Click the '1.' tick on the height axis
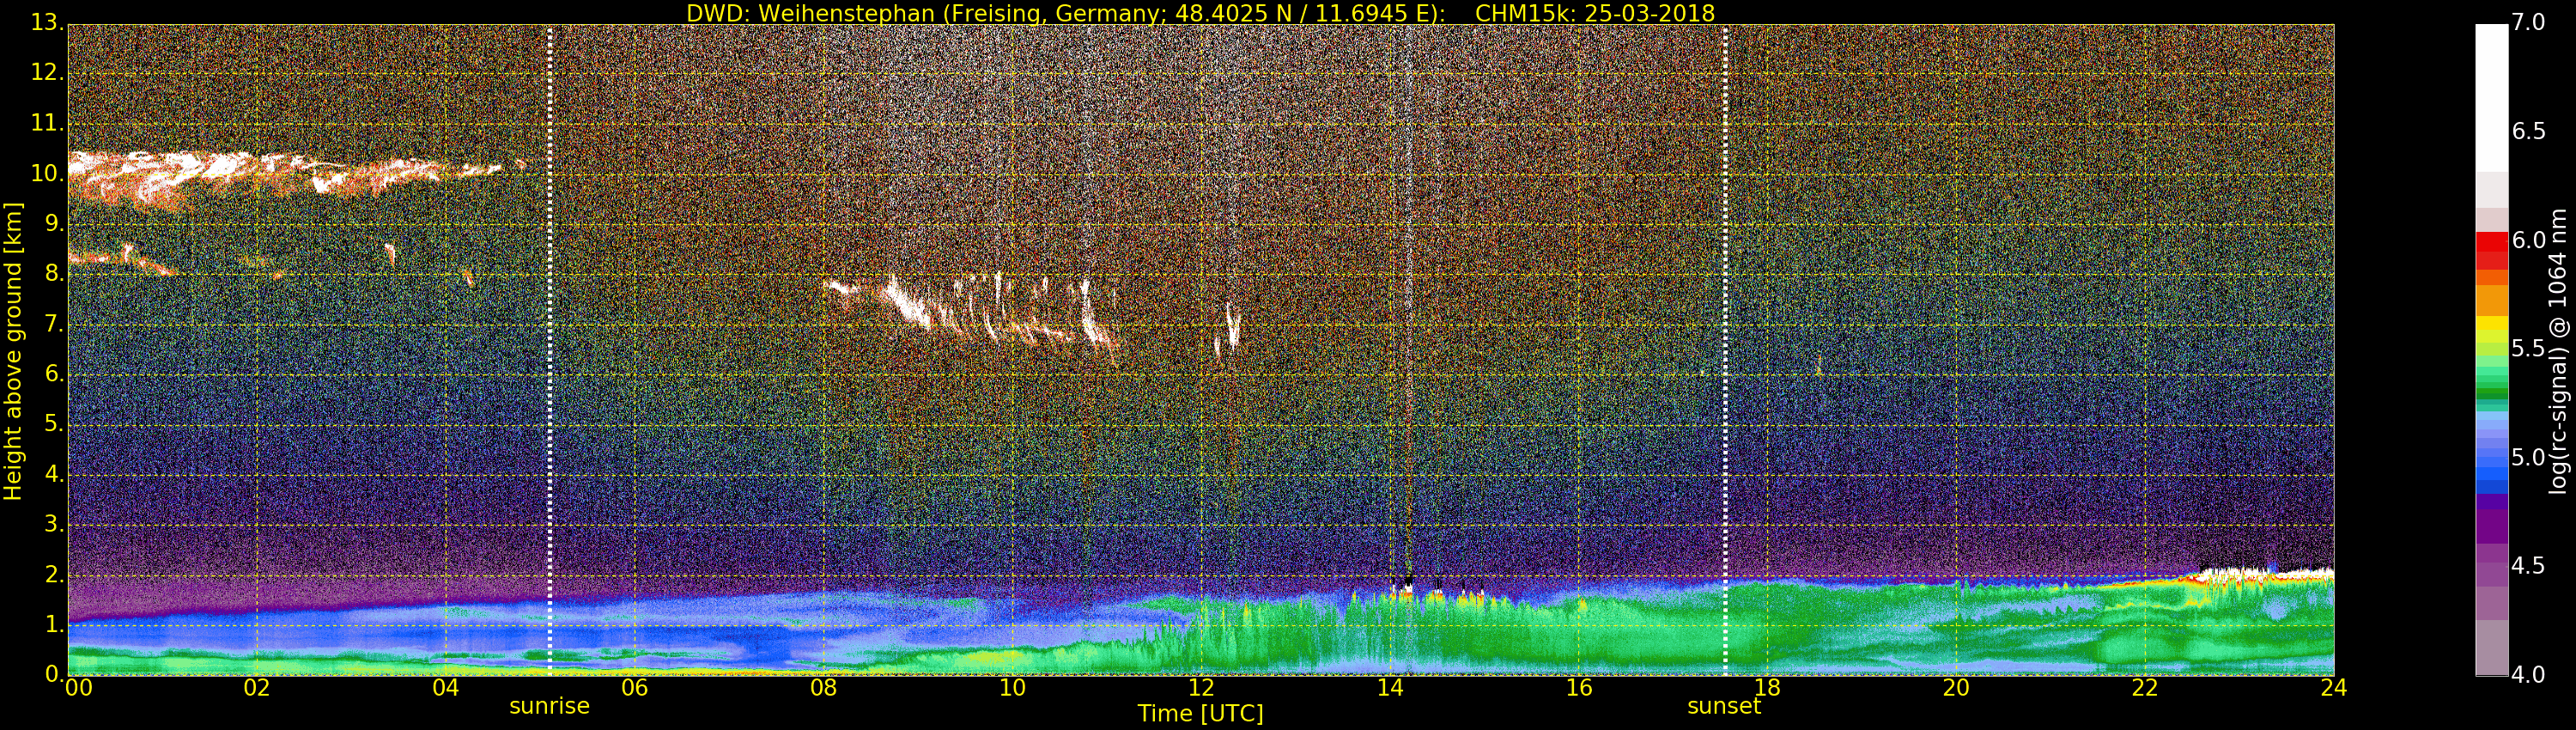This screenshot has height=730, width=2576. click(x=53, y=625)
